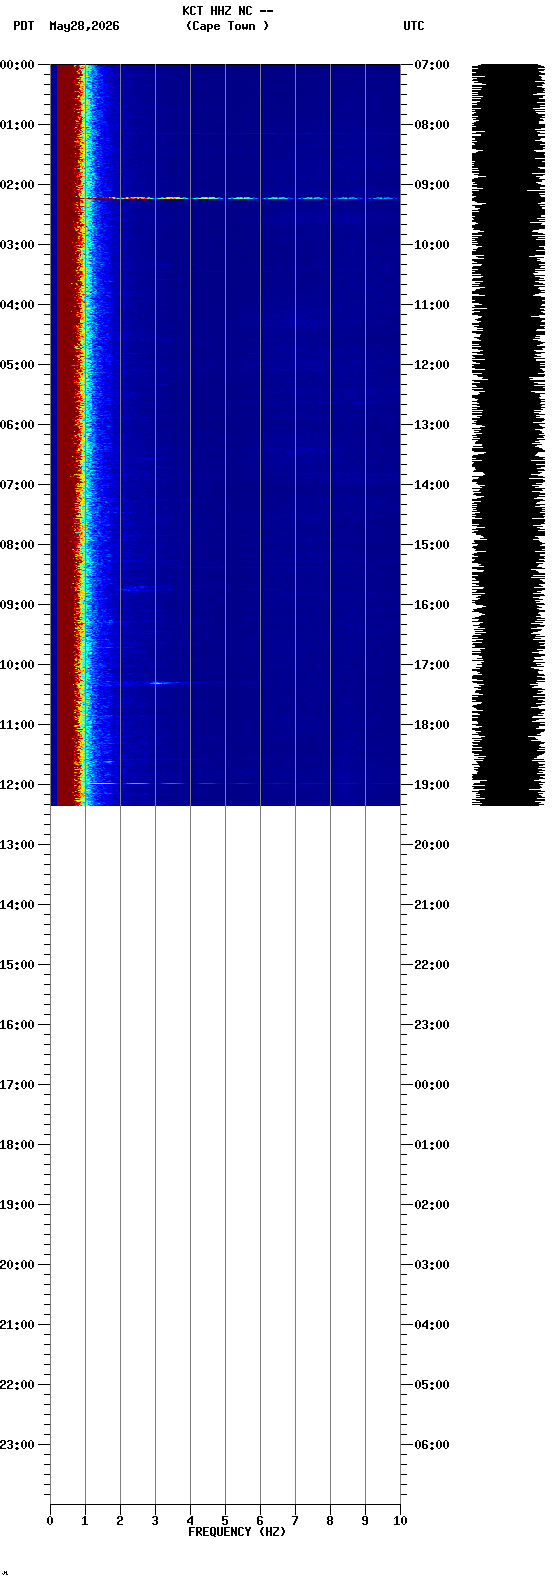Click the UTC '07:00' time label
This screenshot has height=1584, width=552.
point(432,65)
